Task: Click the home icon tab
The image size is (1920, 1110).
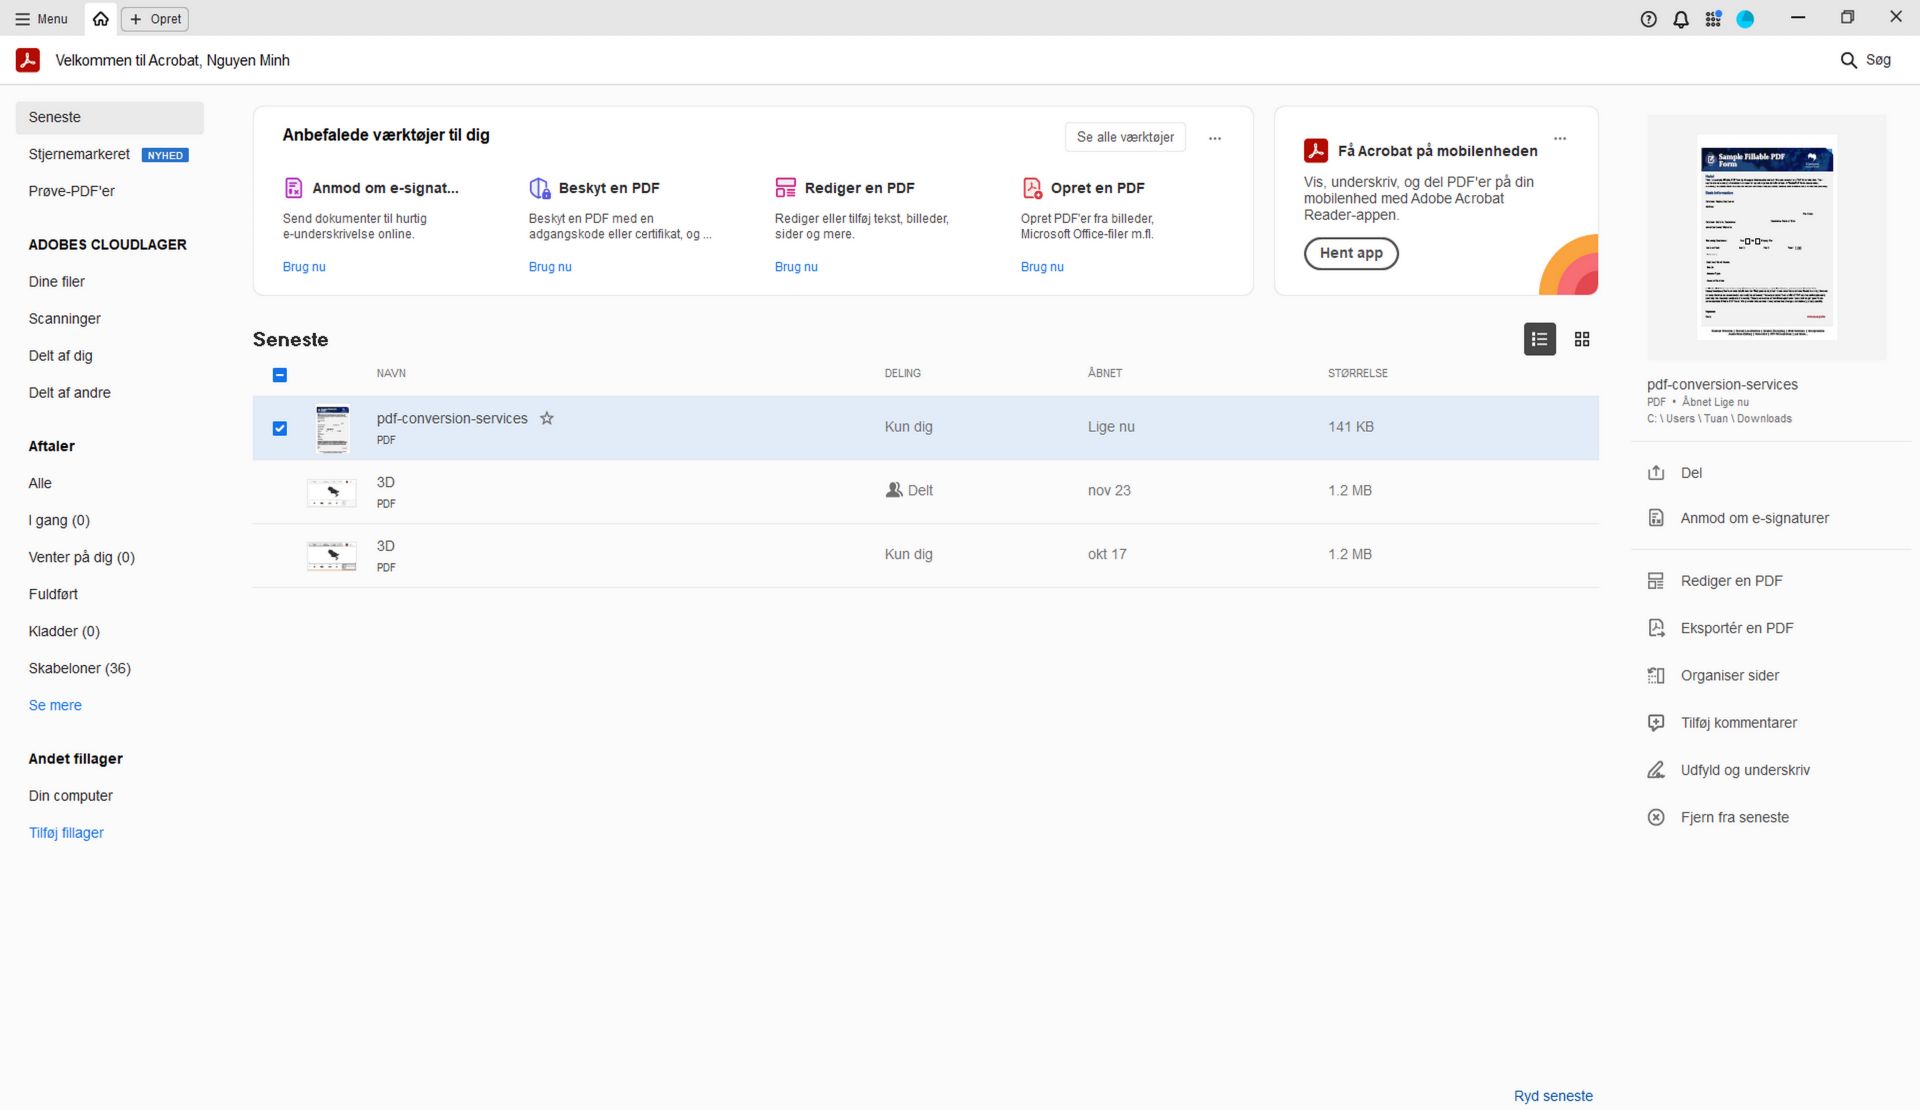Action: point(101,19)
